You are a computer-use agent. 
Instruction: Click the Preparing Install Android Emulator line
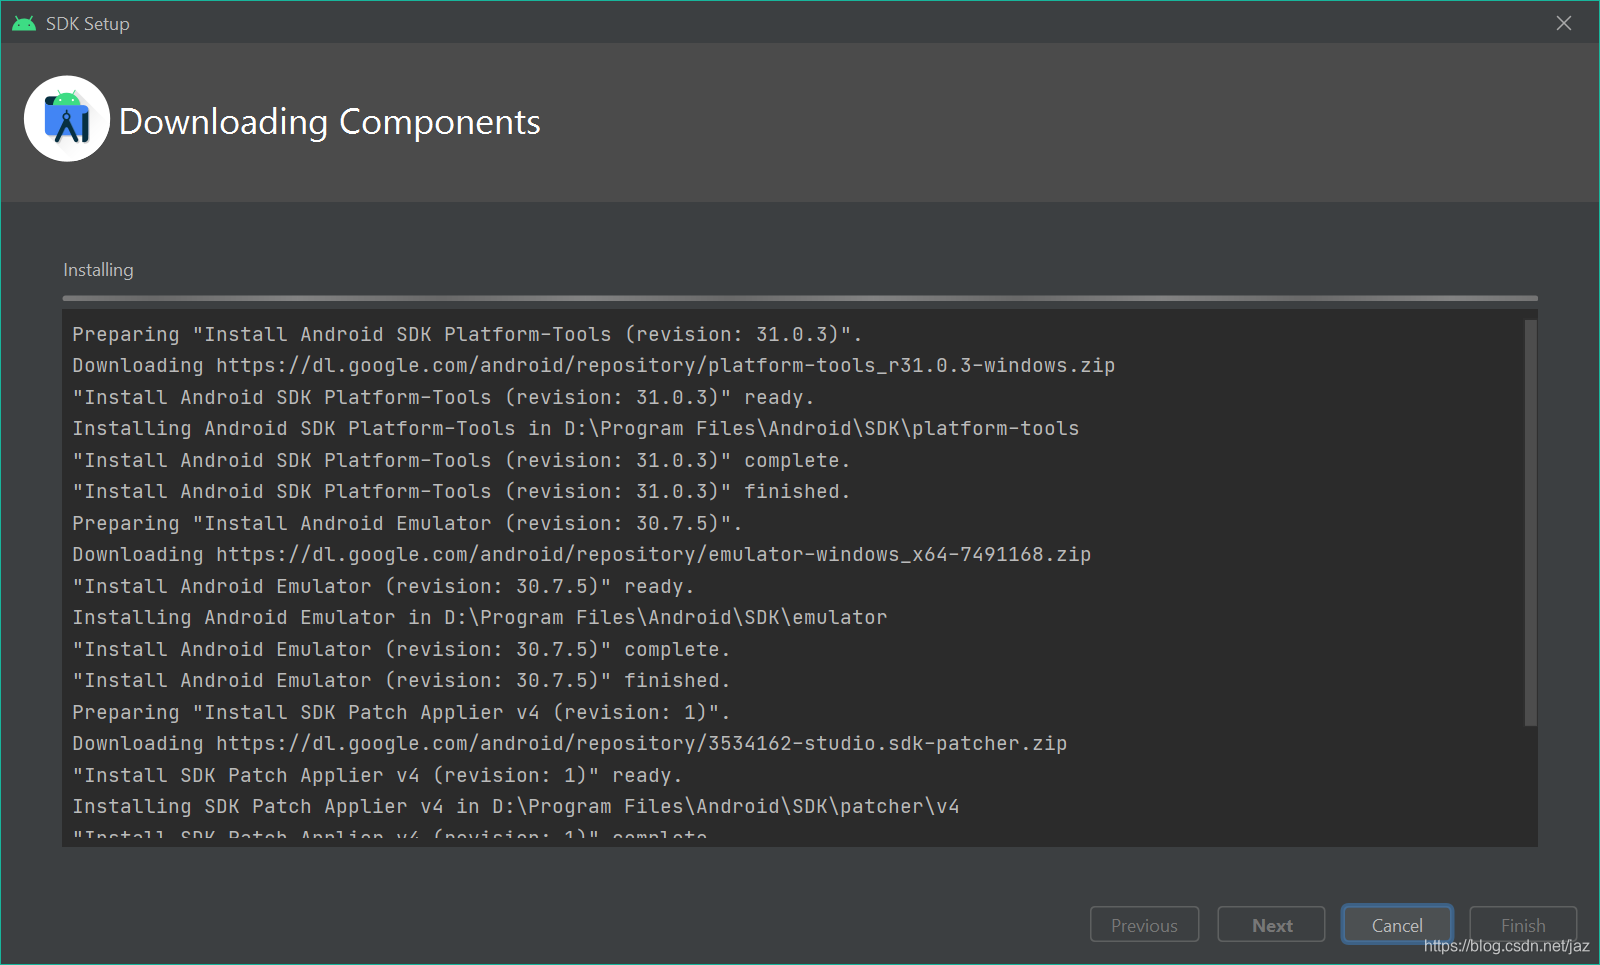pyautogui.click(x=407, y=523)
